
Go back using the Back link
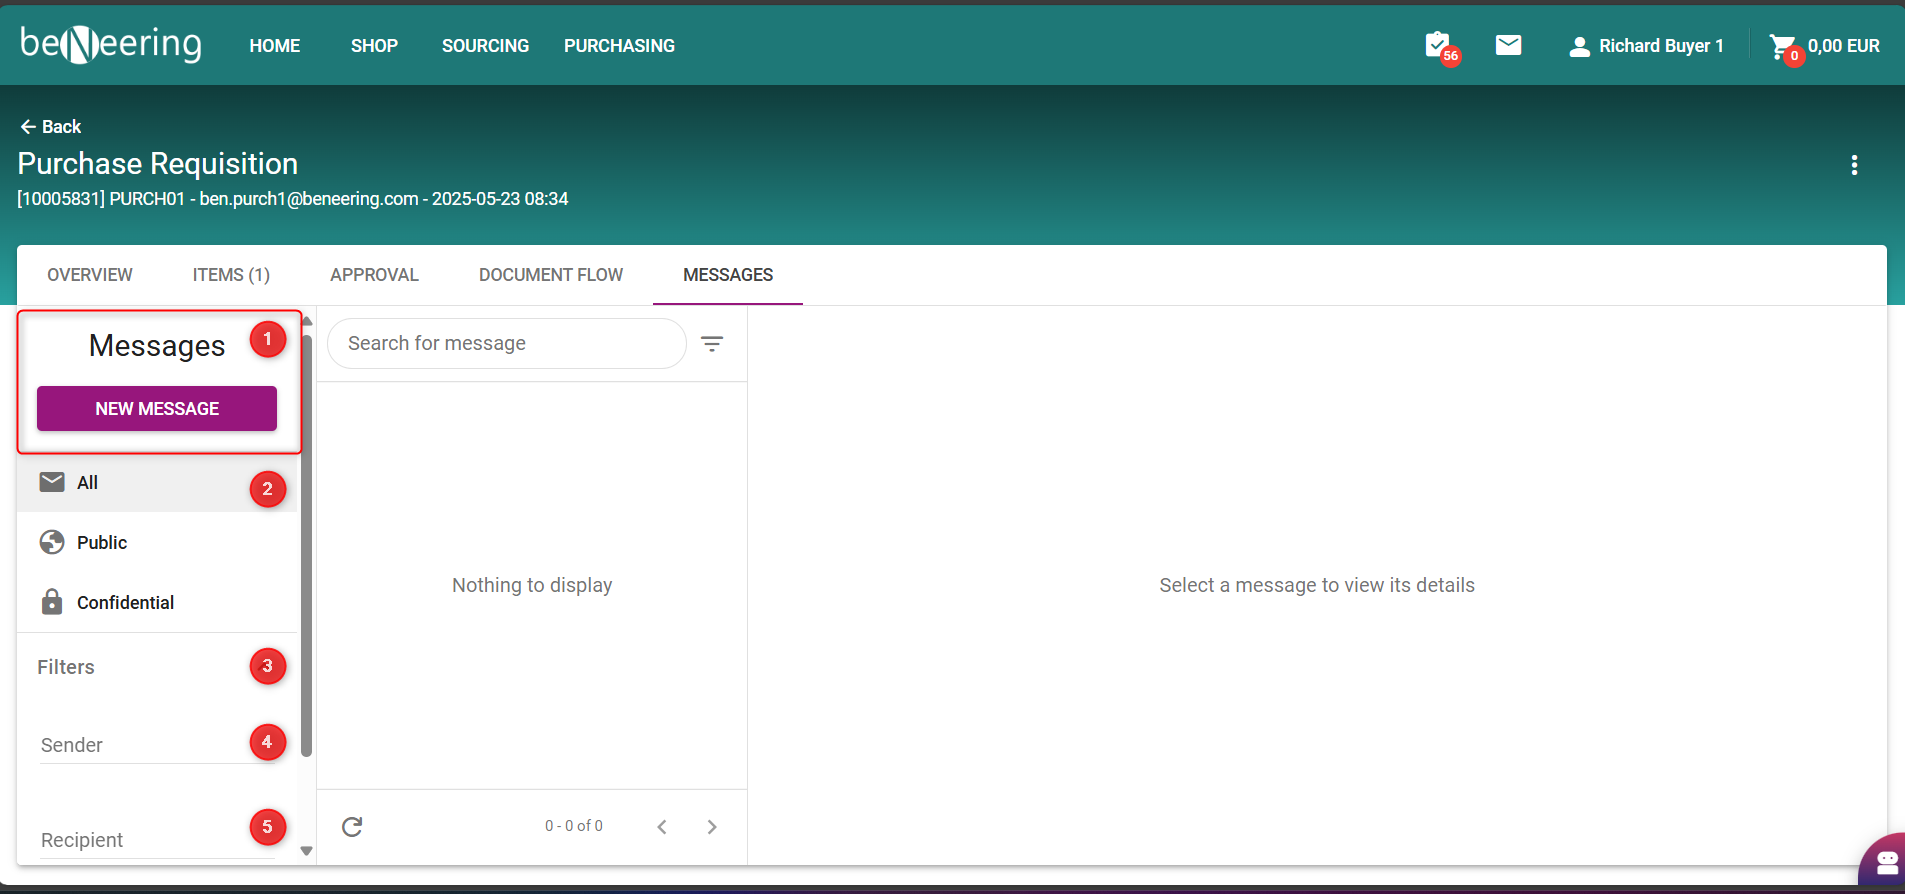51,127
